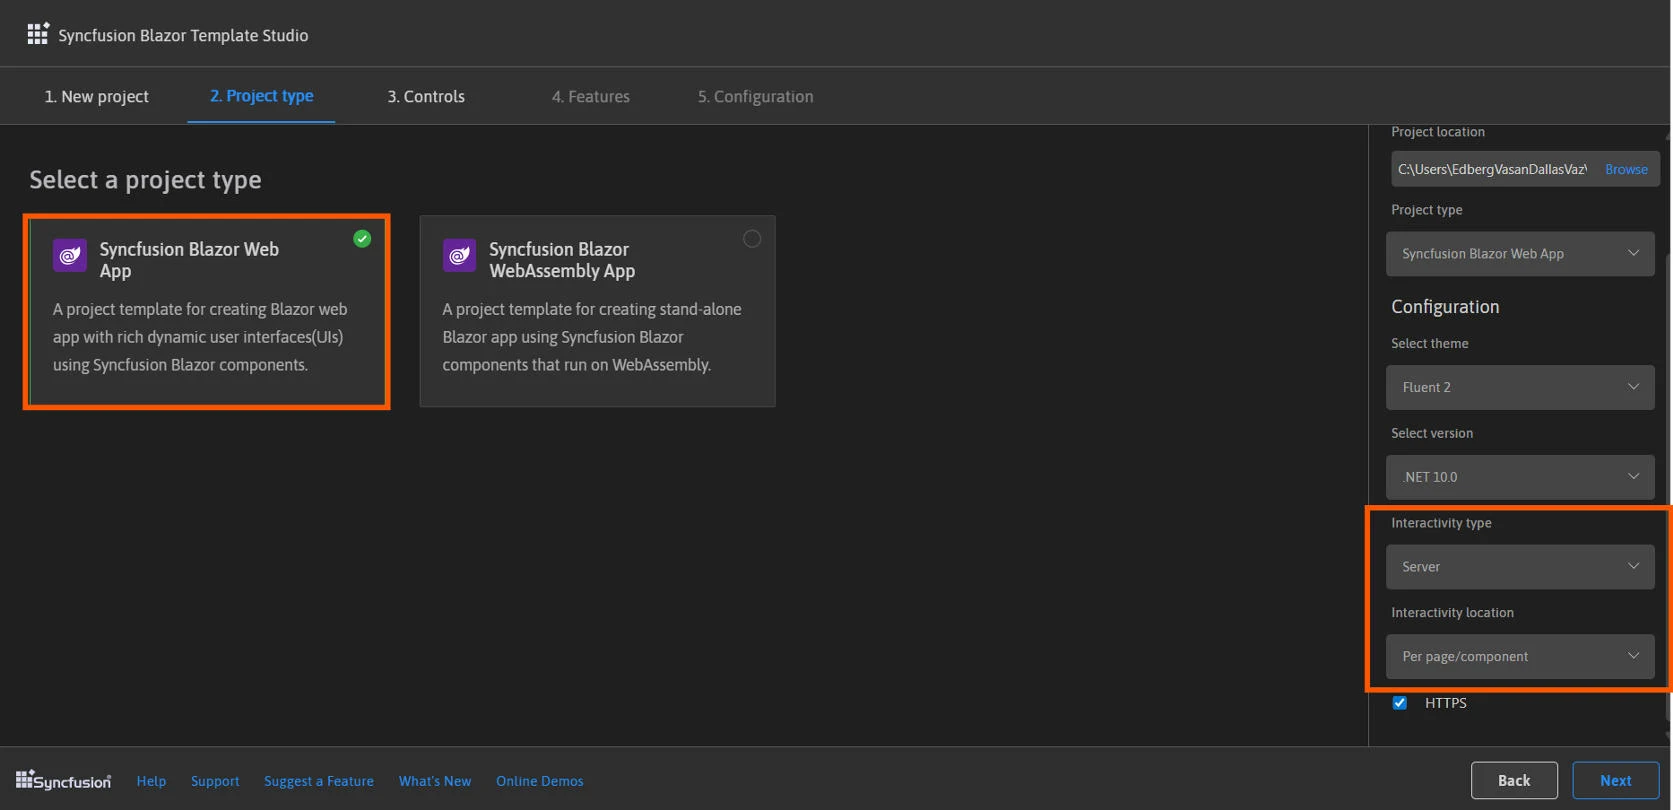Click the Select a project type heading
This screenshot has width=1673, height=810.
[x=145, y=180]
